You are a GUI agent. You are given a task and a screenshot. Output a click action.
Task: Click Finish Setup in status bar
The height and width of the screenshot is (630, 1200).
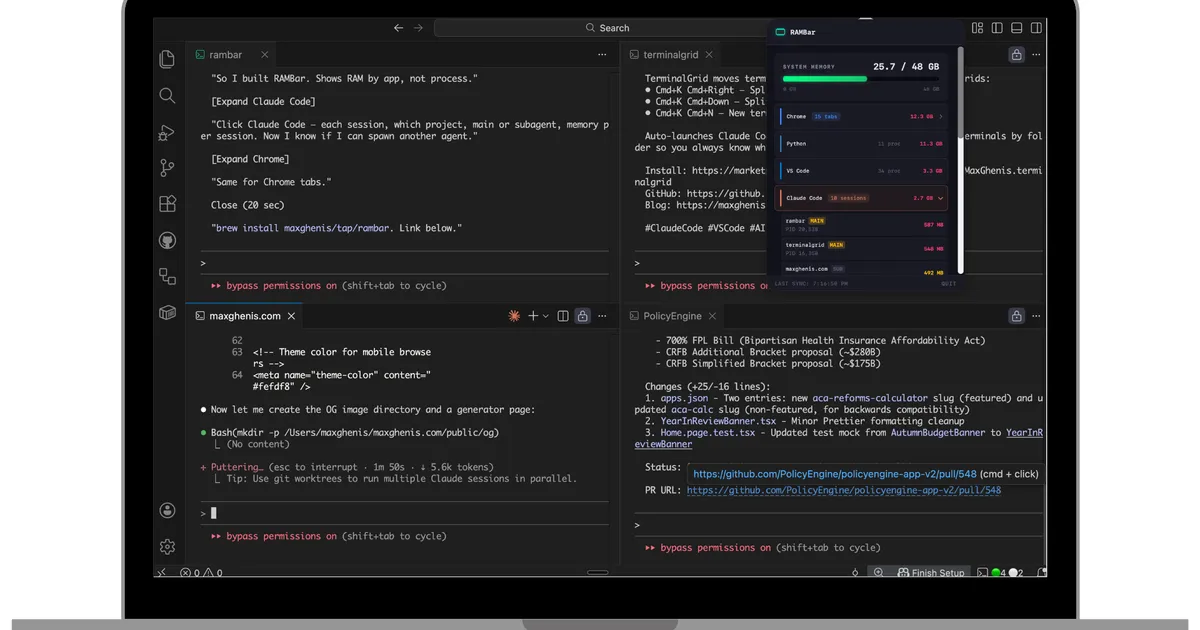tap(931, 573)
